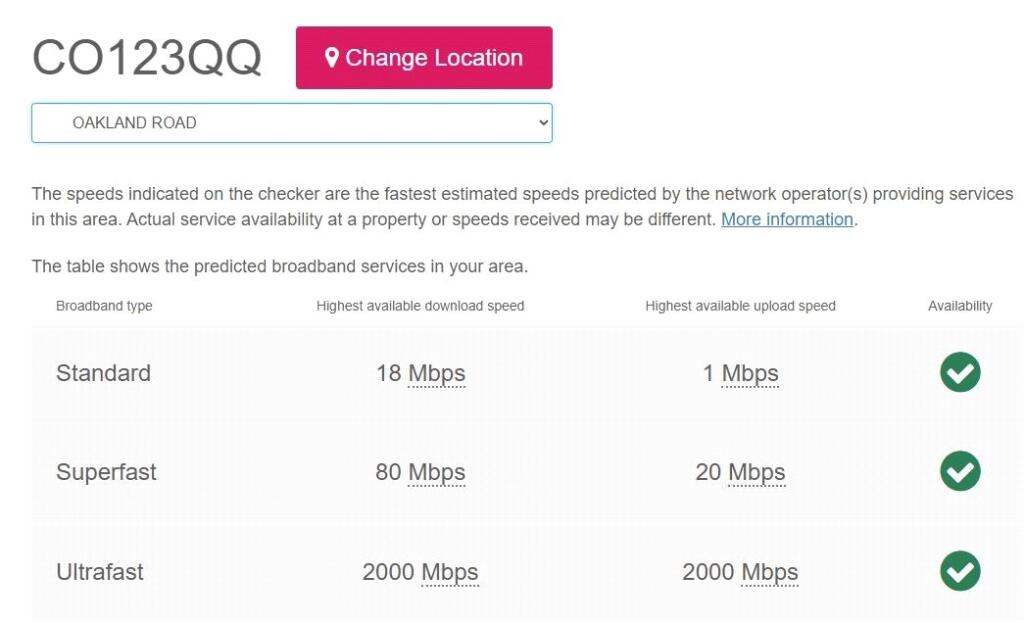Screen dimensions: 1024x623
Task: Click the Highest available download speed header
Action: click(420, 306)
